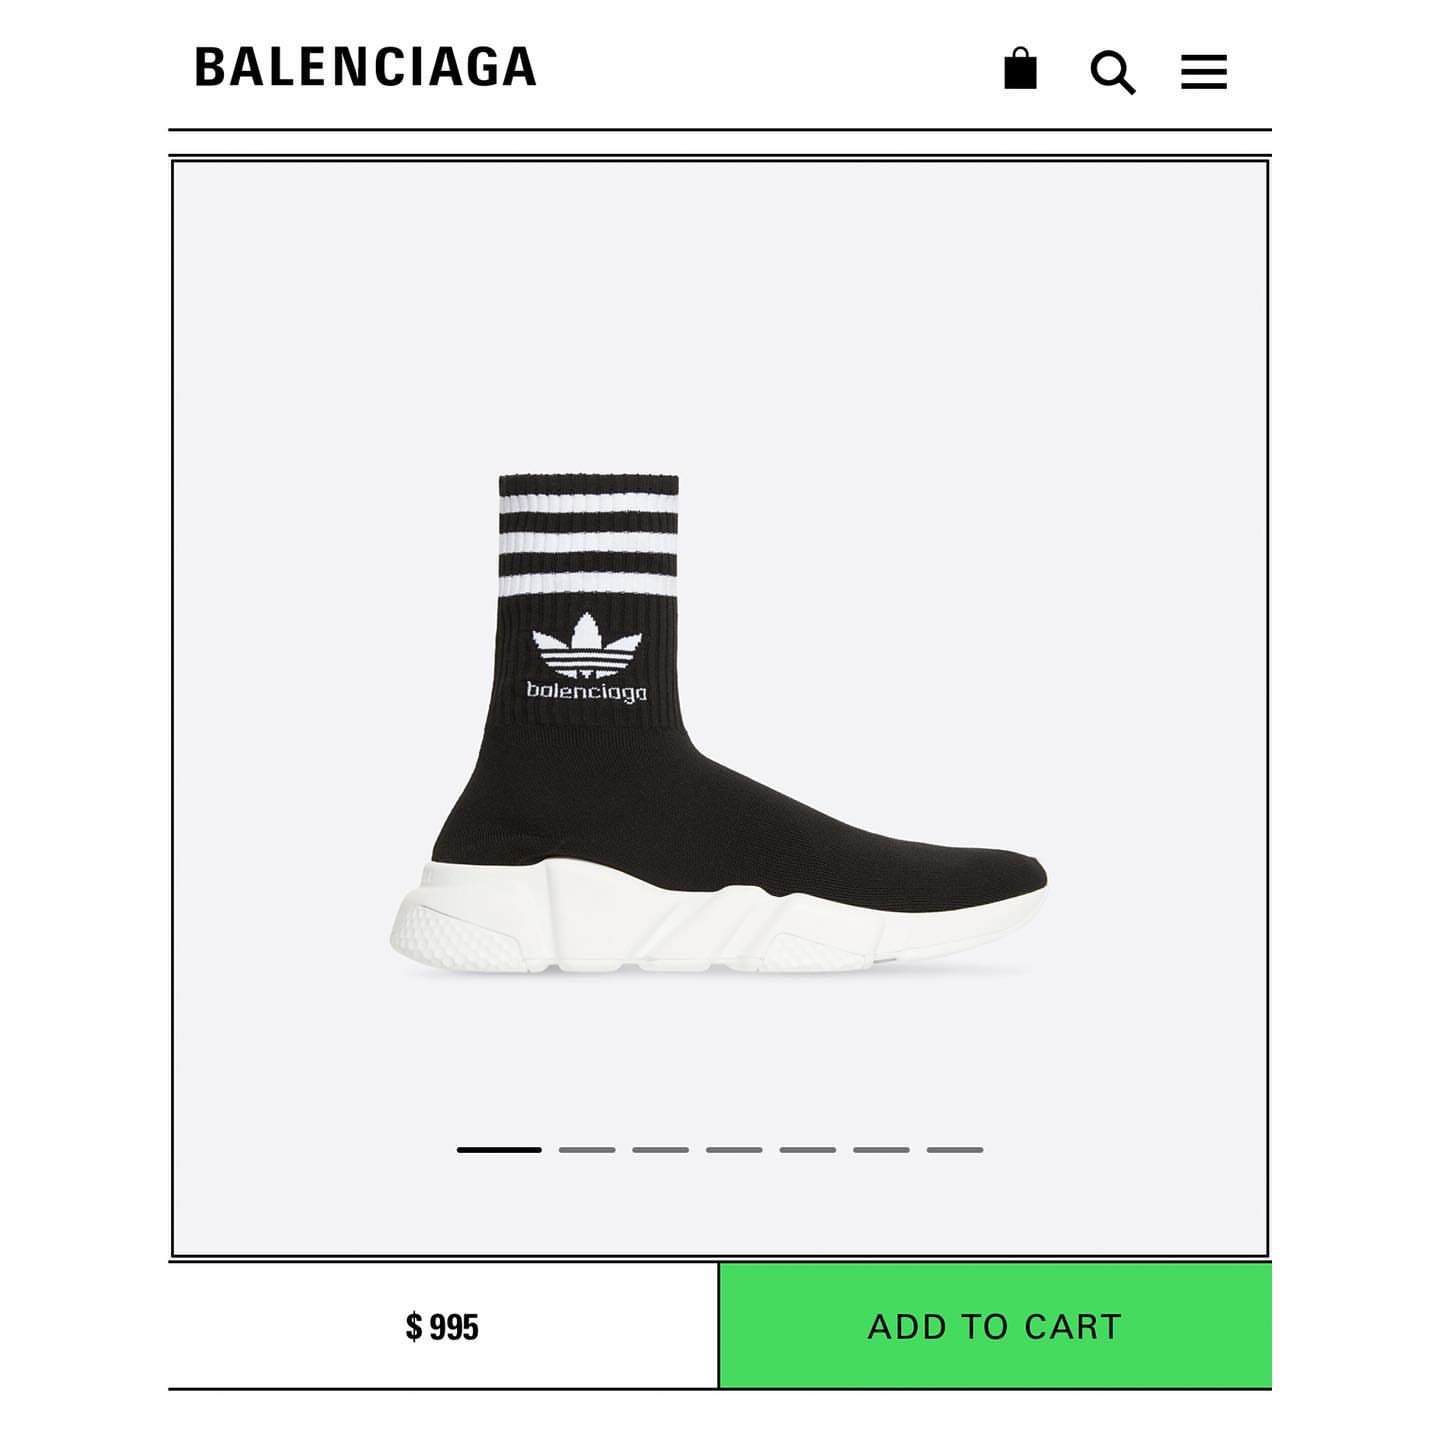Select the $ 995 price label
The height and width of the screenshot is (1440, 1440).
[442, 1327]
